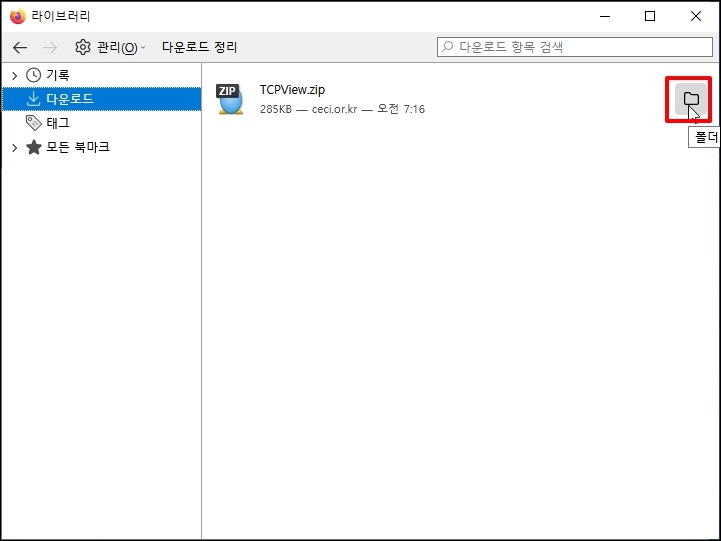Click the Firefox logo in title bar
This screenshot has height=541, width=721.
coord(17,16)
